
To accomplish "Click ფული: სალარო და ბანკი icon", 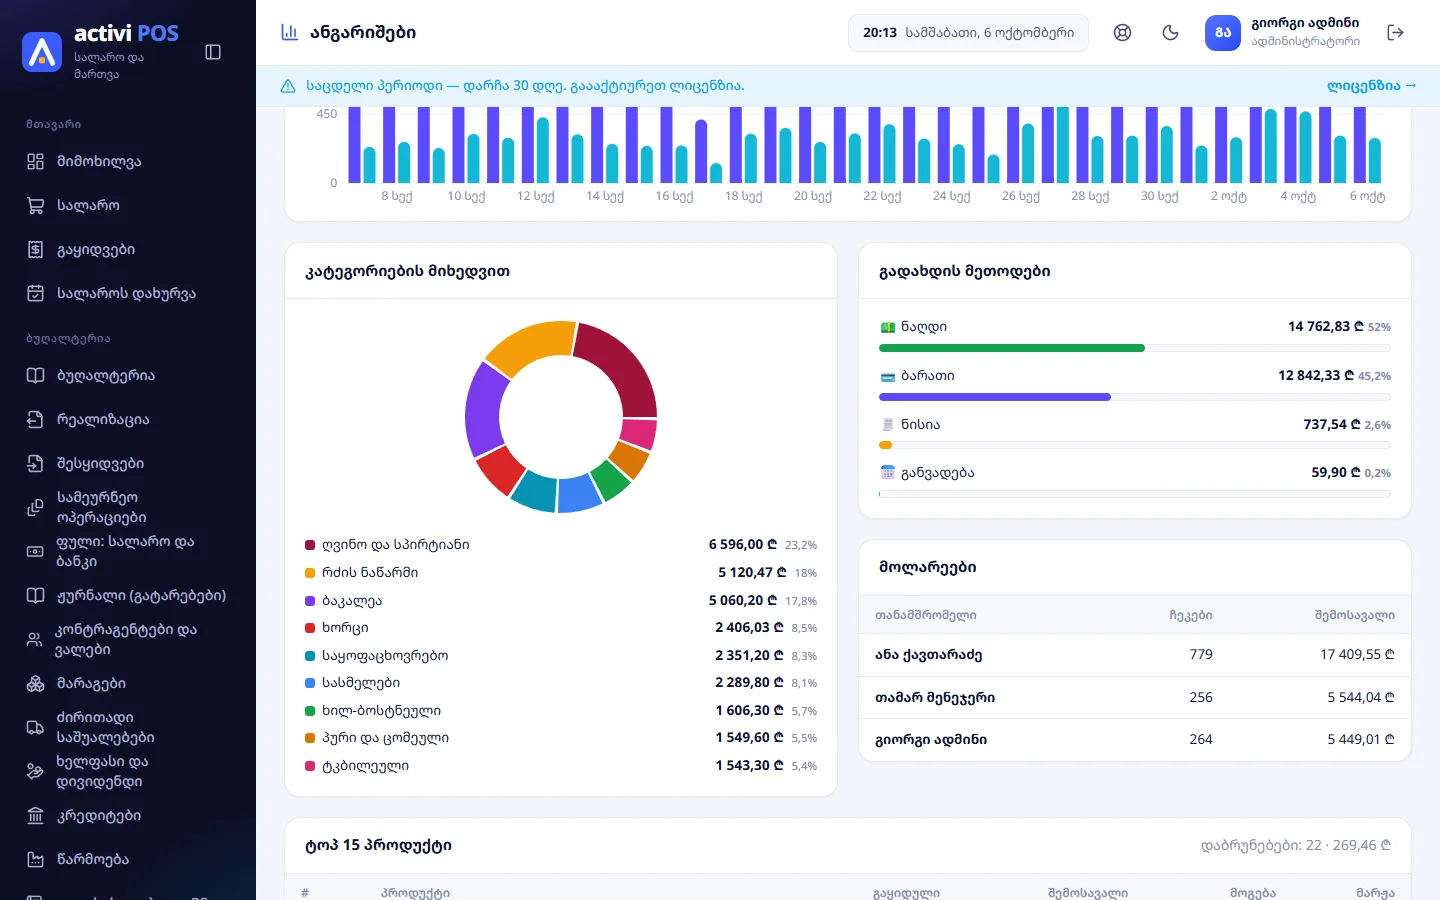I will click(x=35, y=552).
